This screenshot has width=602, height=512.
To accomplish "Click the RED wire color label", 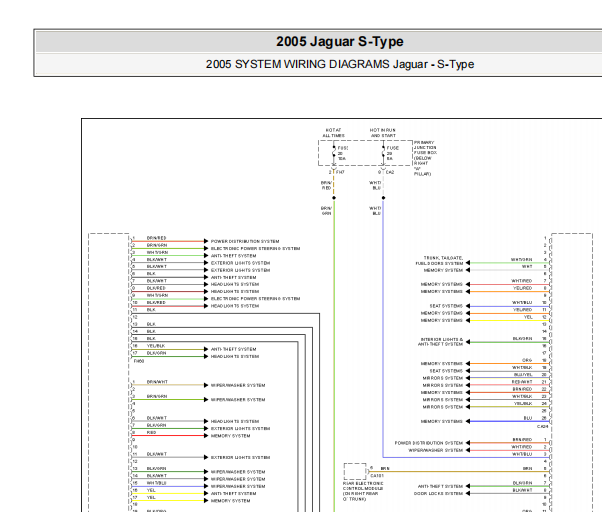I will coord(151,433).
